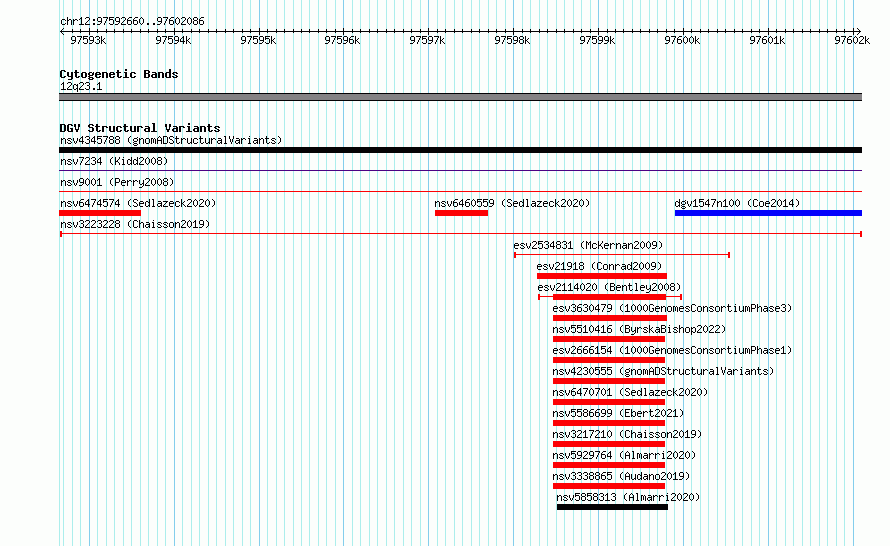Image resolution: width=890 pixels, height=546 pixels.
Task: Click the blue dgv1547n100 variant bar
Action: point(769,213)
